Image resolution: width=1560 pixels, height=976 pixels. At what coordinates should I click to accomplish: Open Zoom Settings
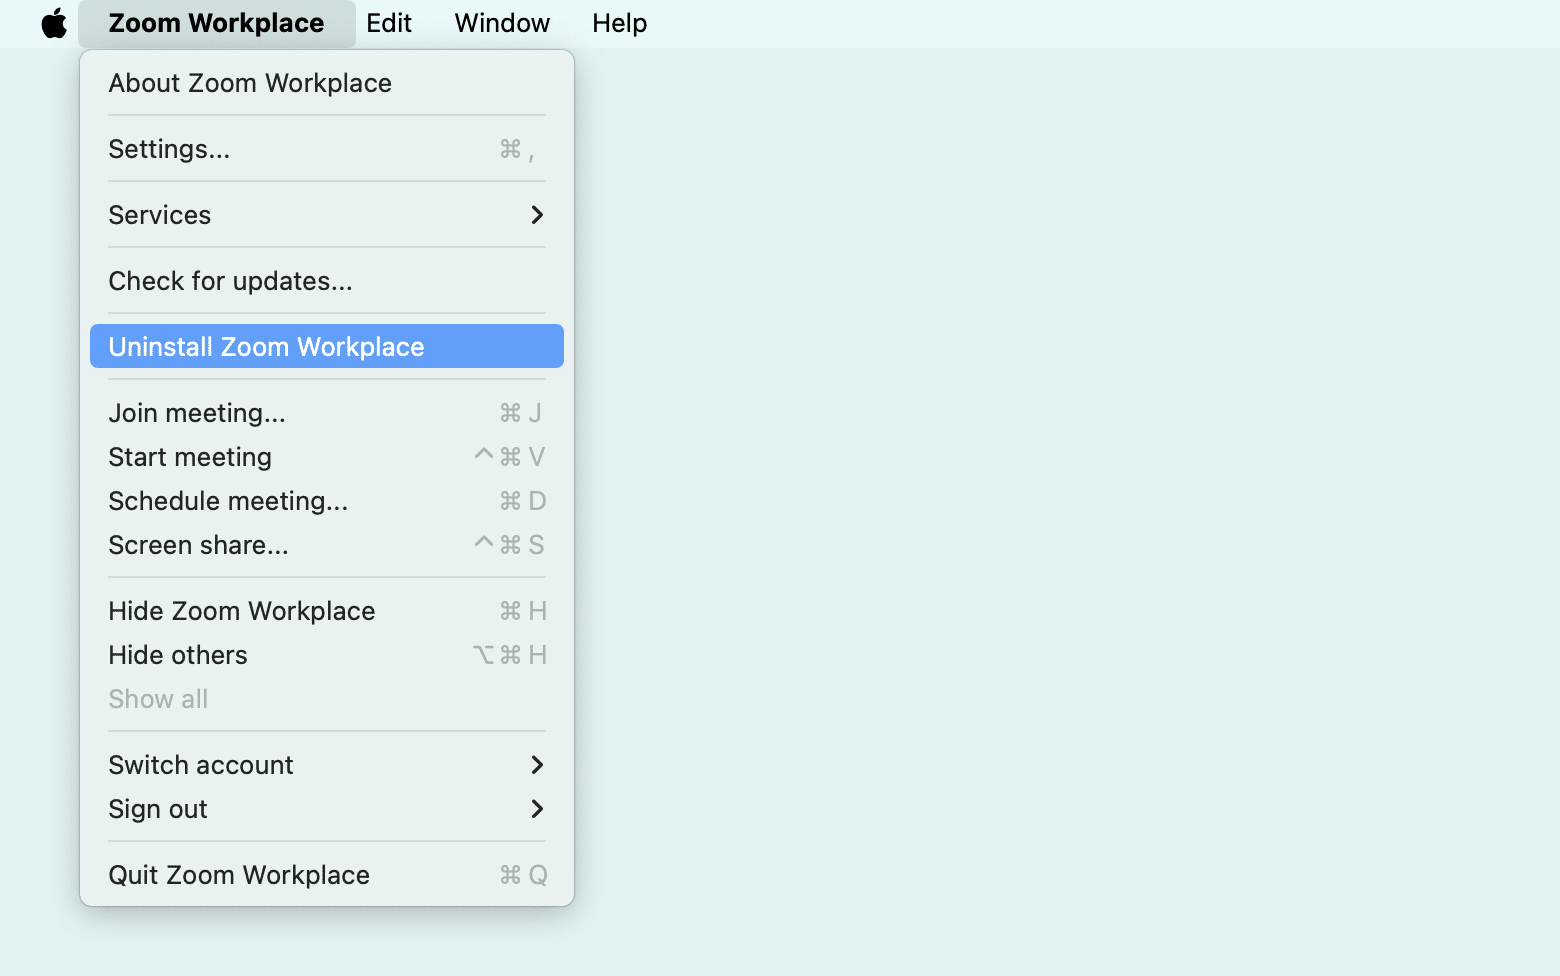(x=169, y=149)
